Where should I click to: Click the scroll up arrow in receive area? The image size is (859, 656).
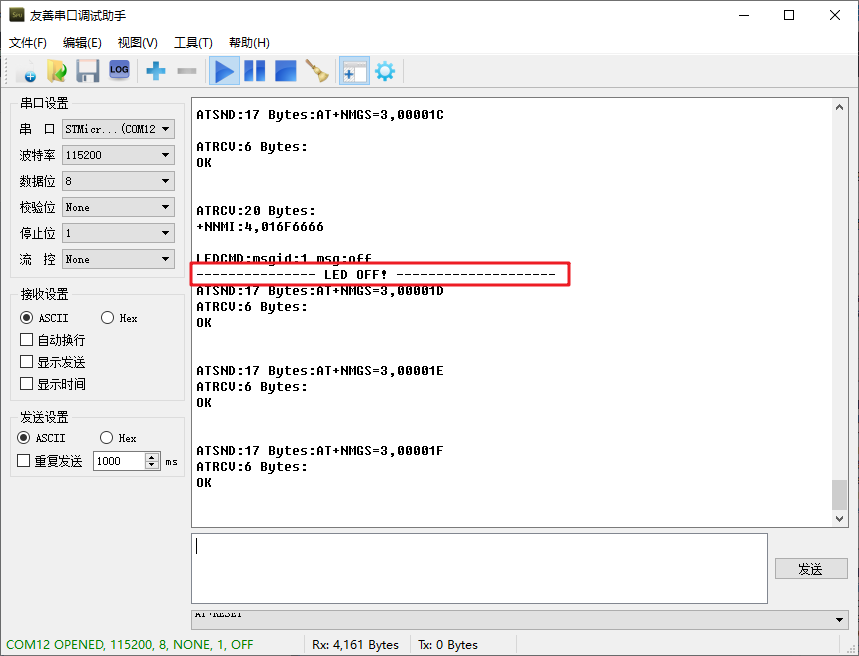tap(839, 107)
